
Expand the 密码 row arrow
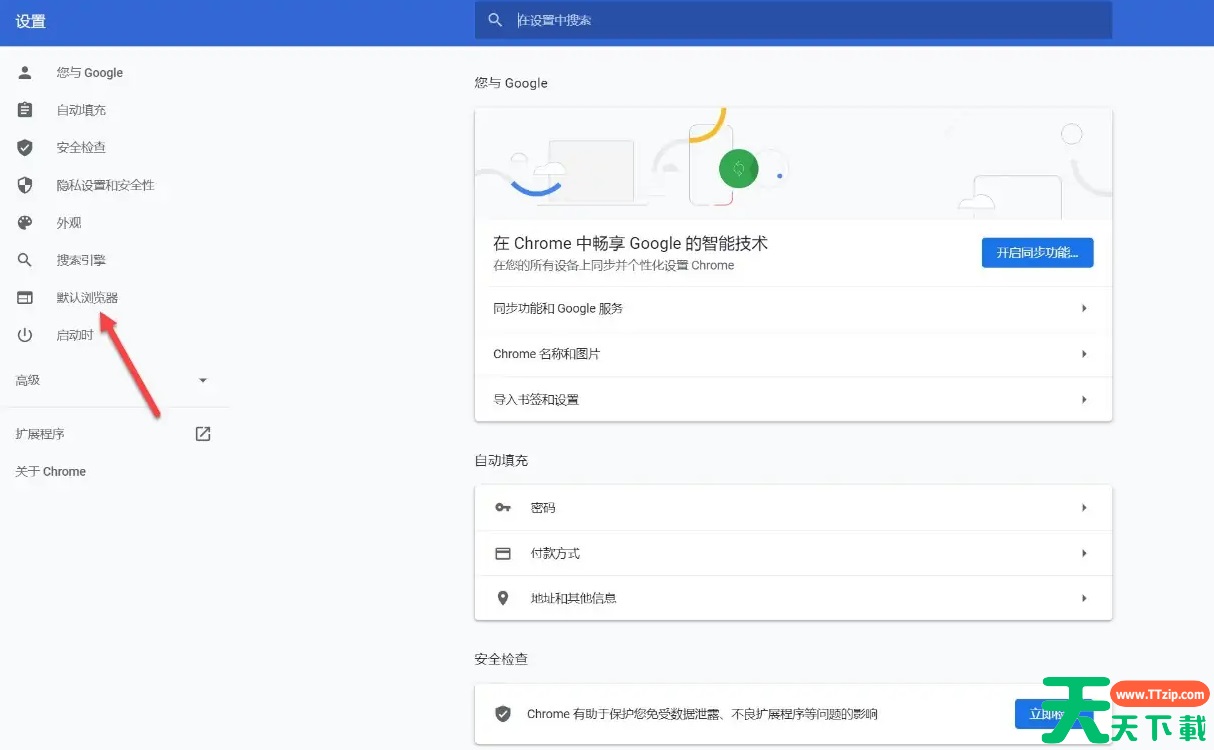(x=1084, y=508)
